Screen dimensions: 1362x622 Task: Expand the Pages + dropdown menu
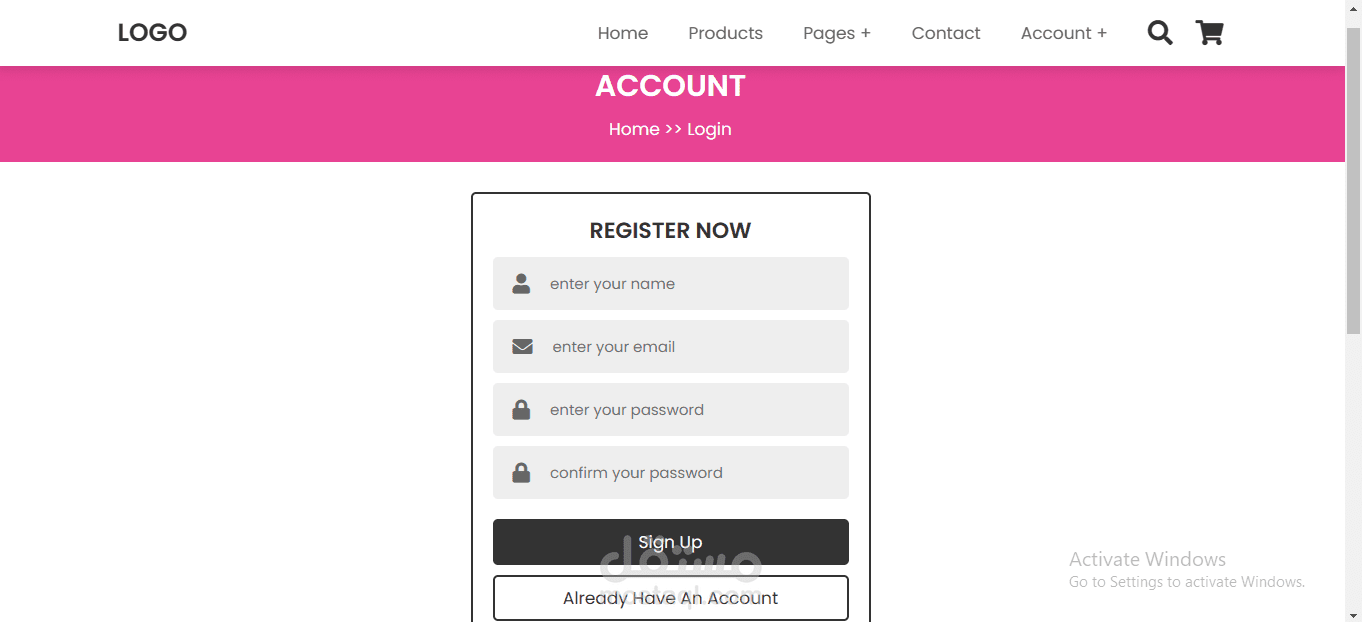pos(836,33)
